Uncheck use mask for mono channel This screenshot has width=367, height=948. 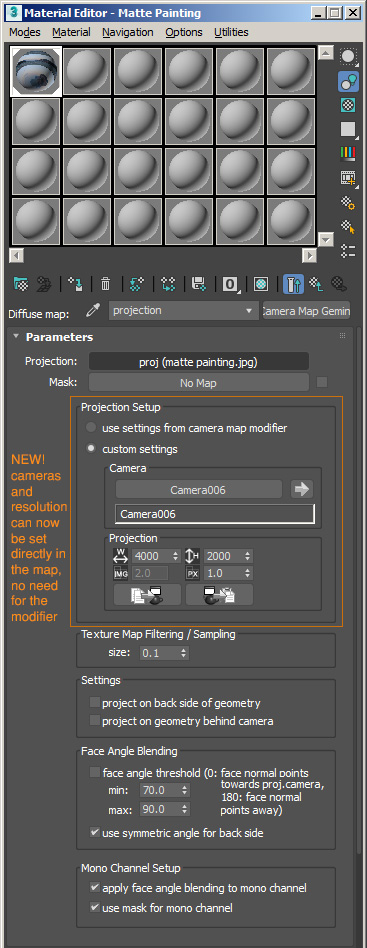point(94,907)
